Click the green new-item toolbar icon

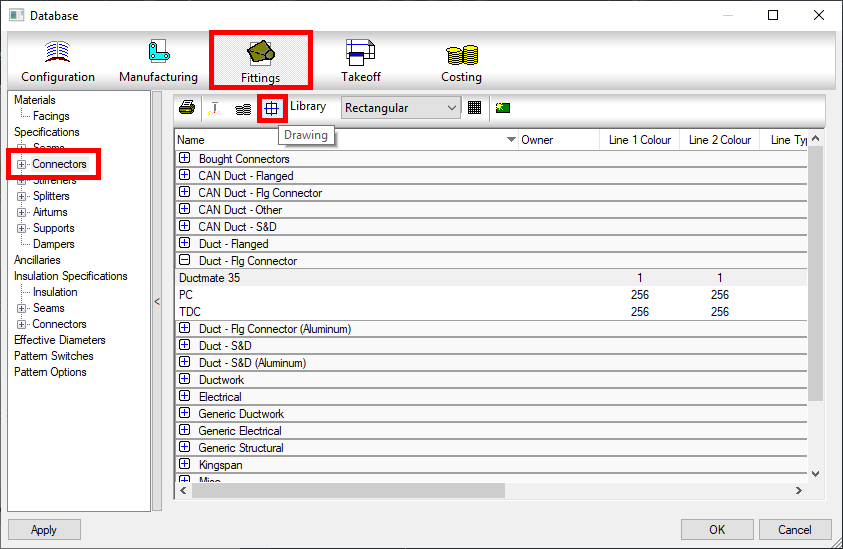click(503, 108)
